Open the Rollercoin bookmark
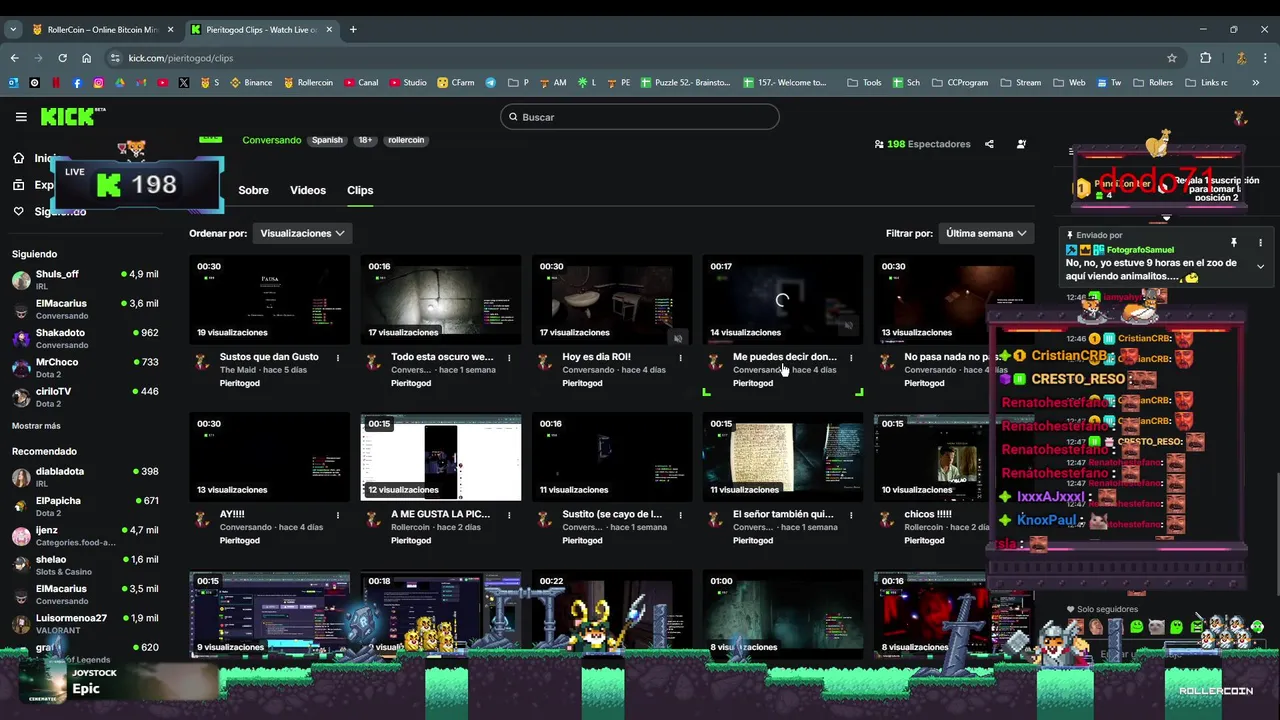The image size is (1280, 720). click(x=308, y=83)
